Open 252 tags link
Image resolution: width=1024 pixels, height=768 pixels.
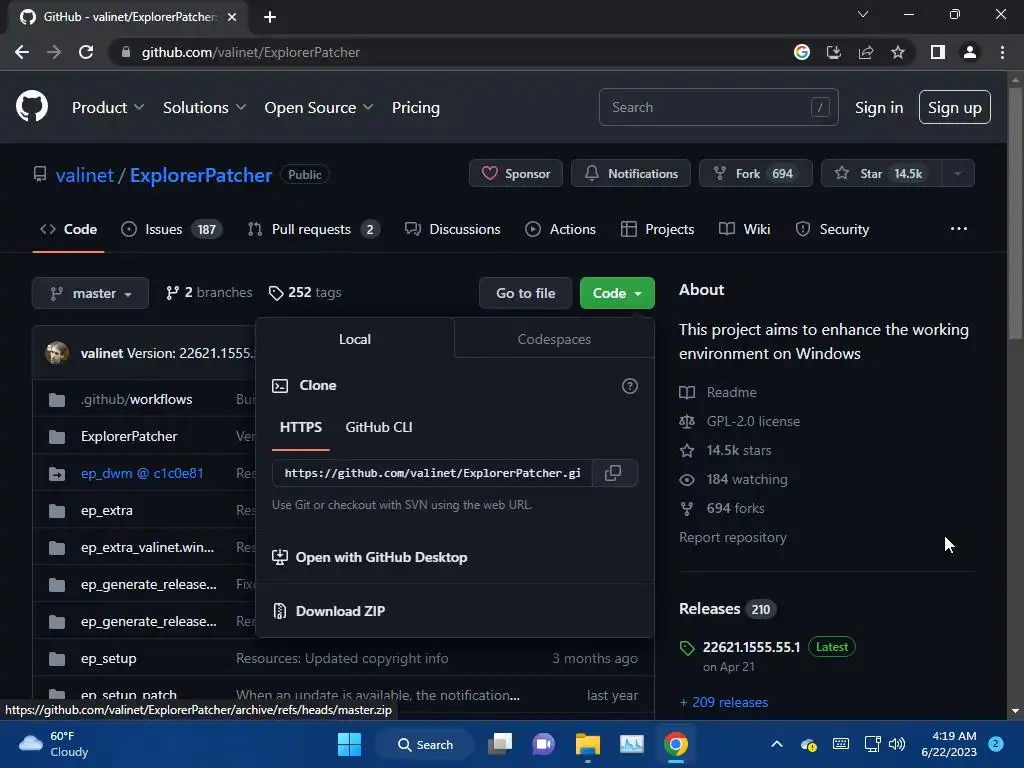coord(305,293)
